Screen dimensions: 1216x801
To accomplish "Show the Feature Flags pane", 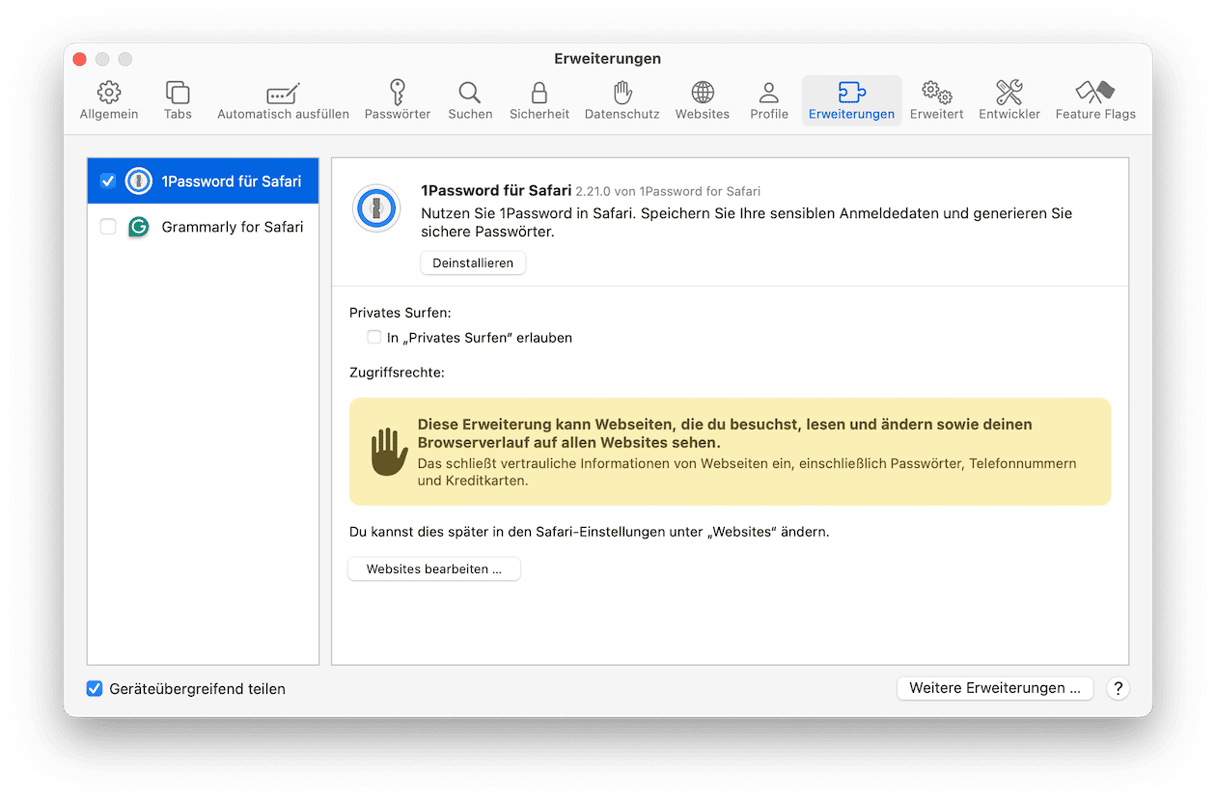I will point(1095,94).
